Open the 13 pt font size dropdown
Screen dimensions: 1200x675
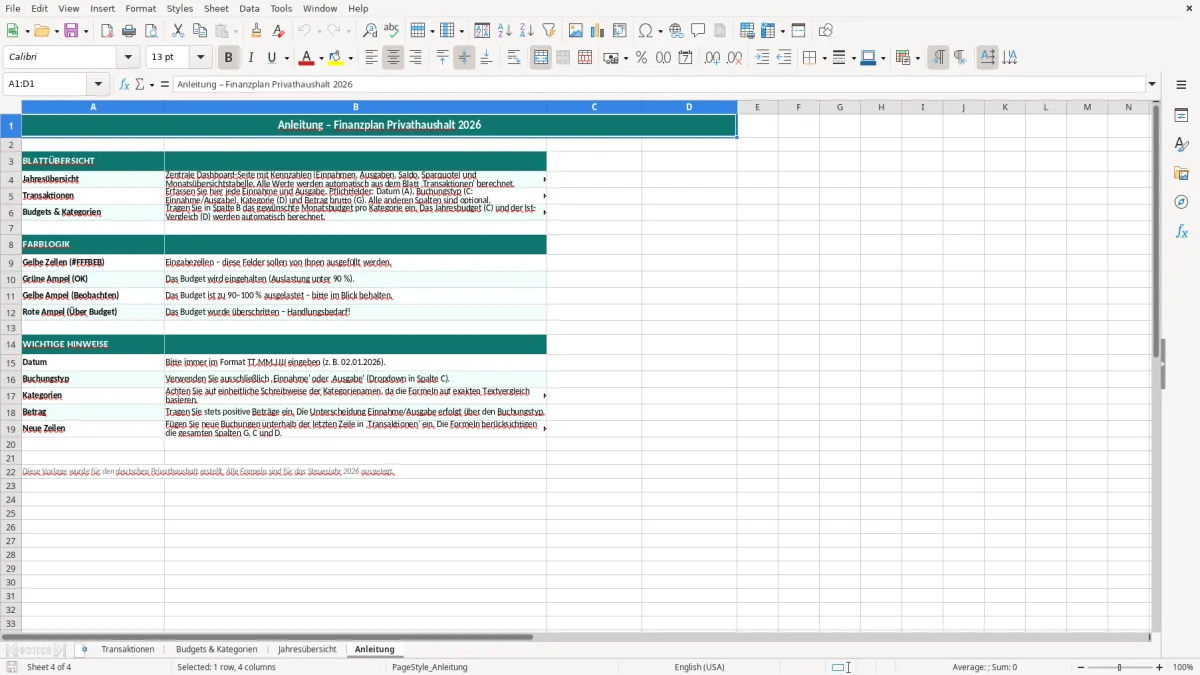click(x=200, y=58)
